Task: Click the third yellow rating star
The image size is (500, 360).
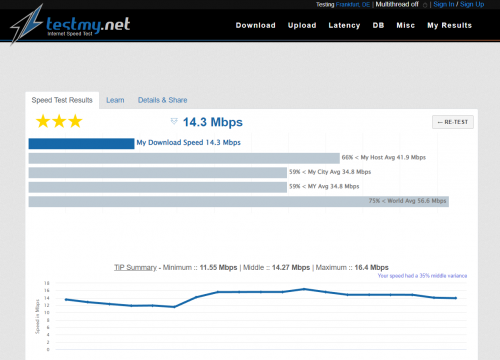Action: (75, 121)
